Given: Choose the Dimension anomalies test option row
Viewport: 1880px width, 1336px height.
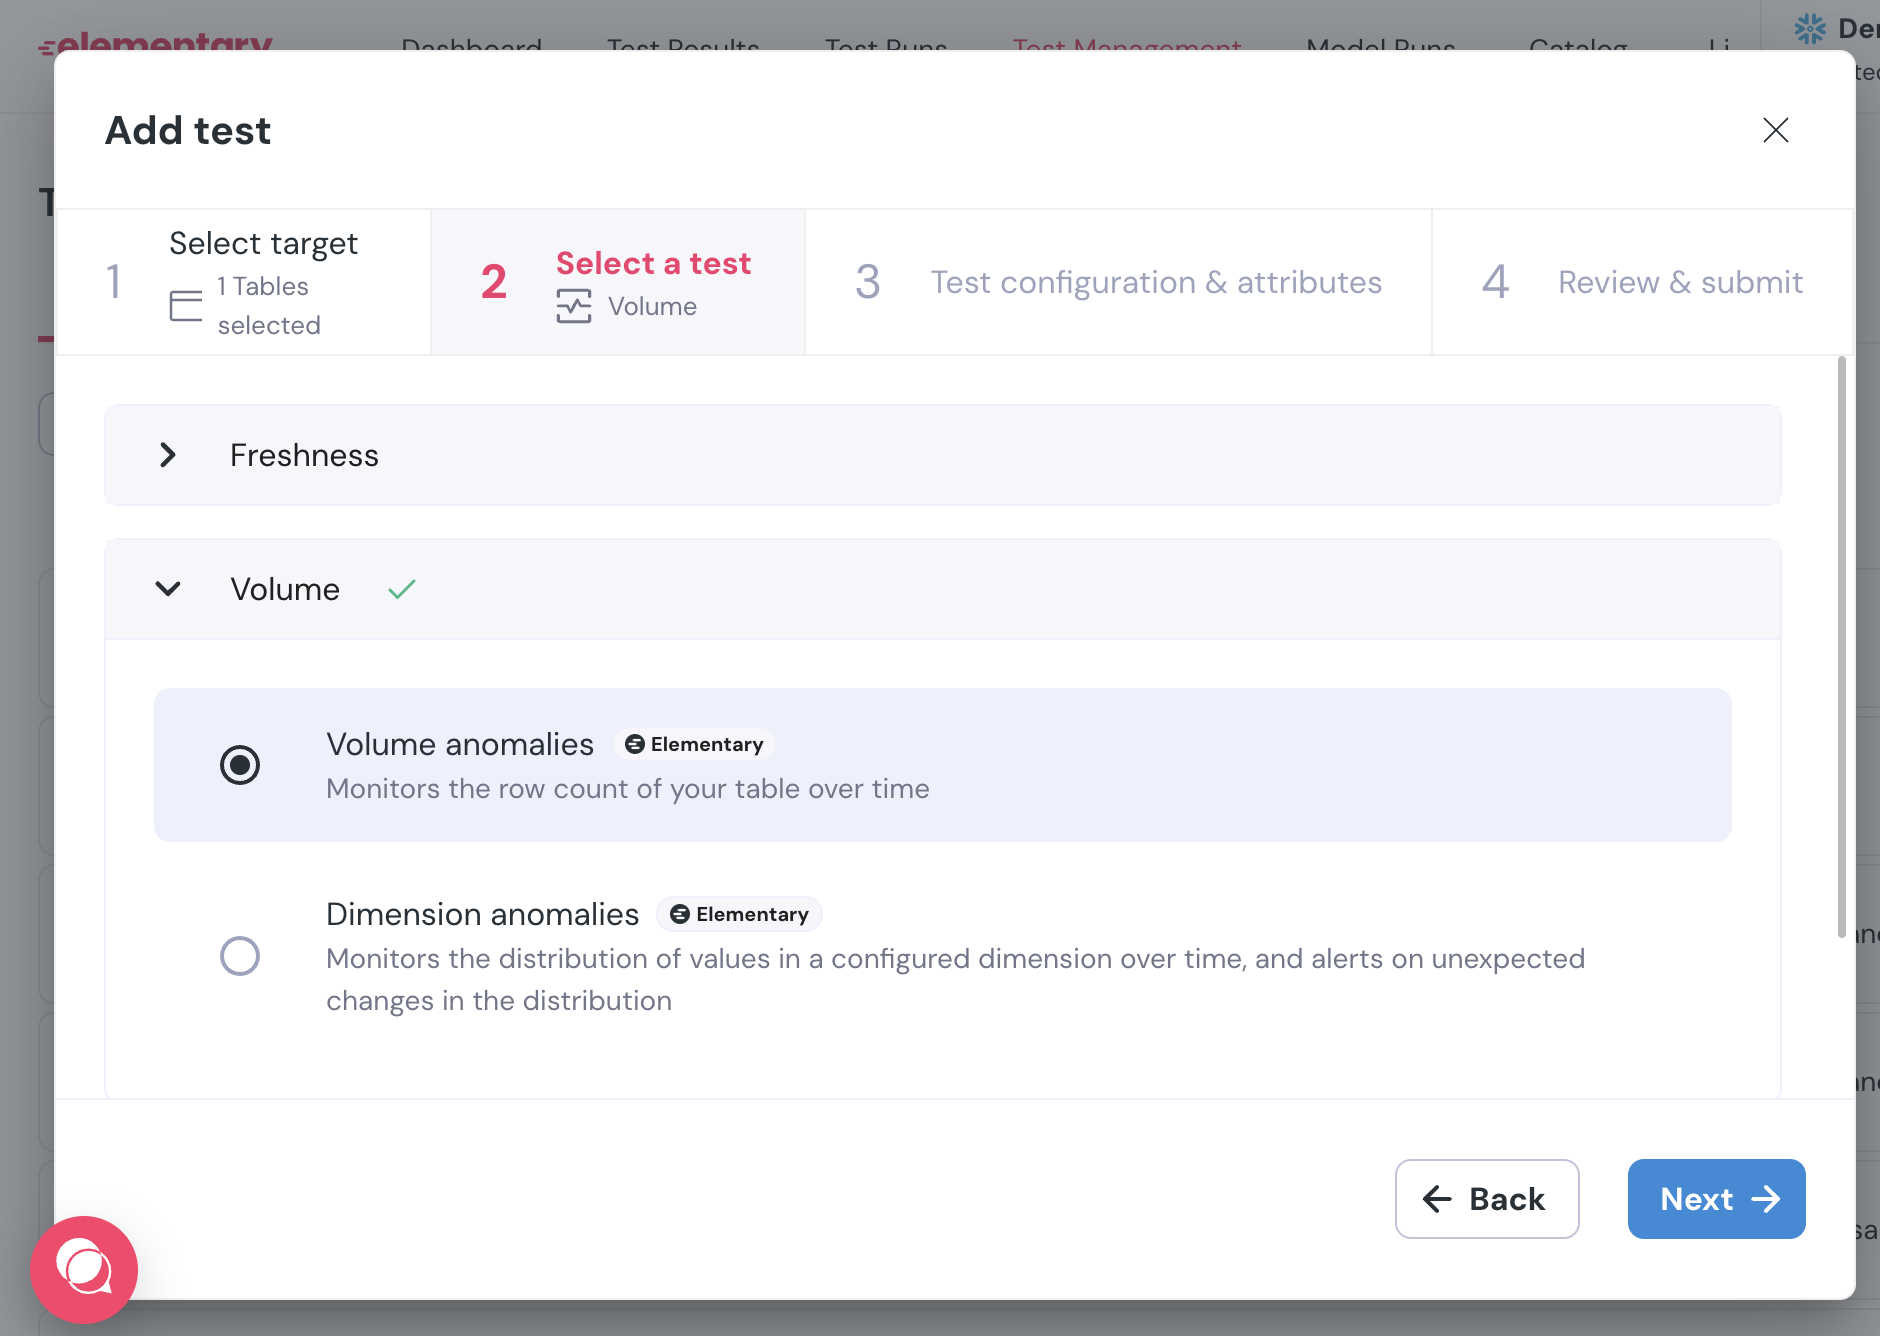Looking at the screenshot, I should (x=943, y=956).
